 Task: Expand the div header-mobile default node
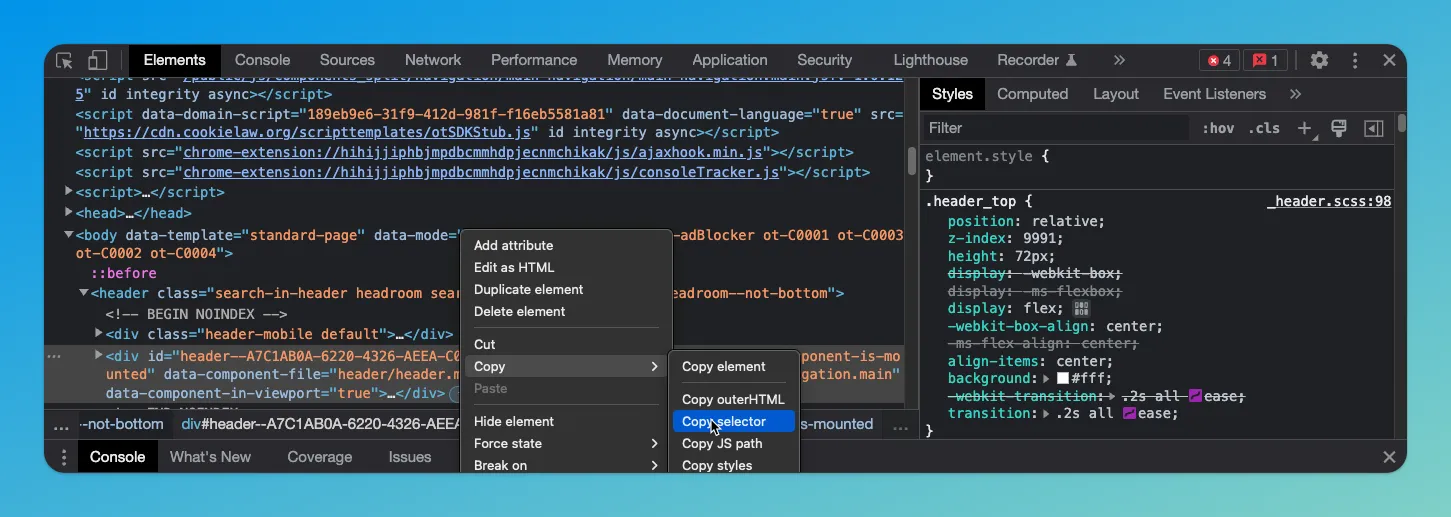click(99, 333)
